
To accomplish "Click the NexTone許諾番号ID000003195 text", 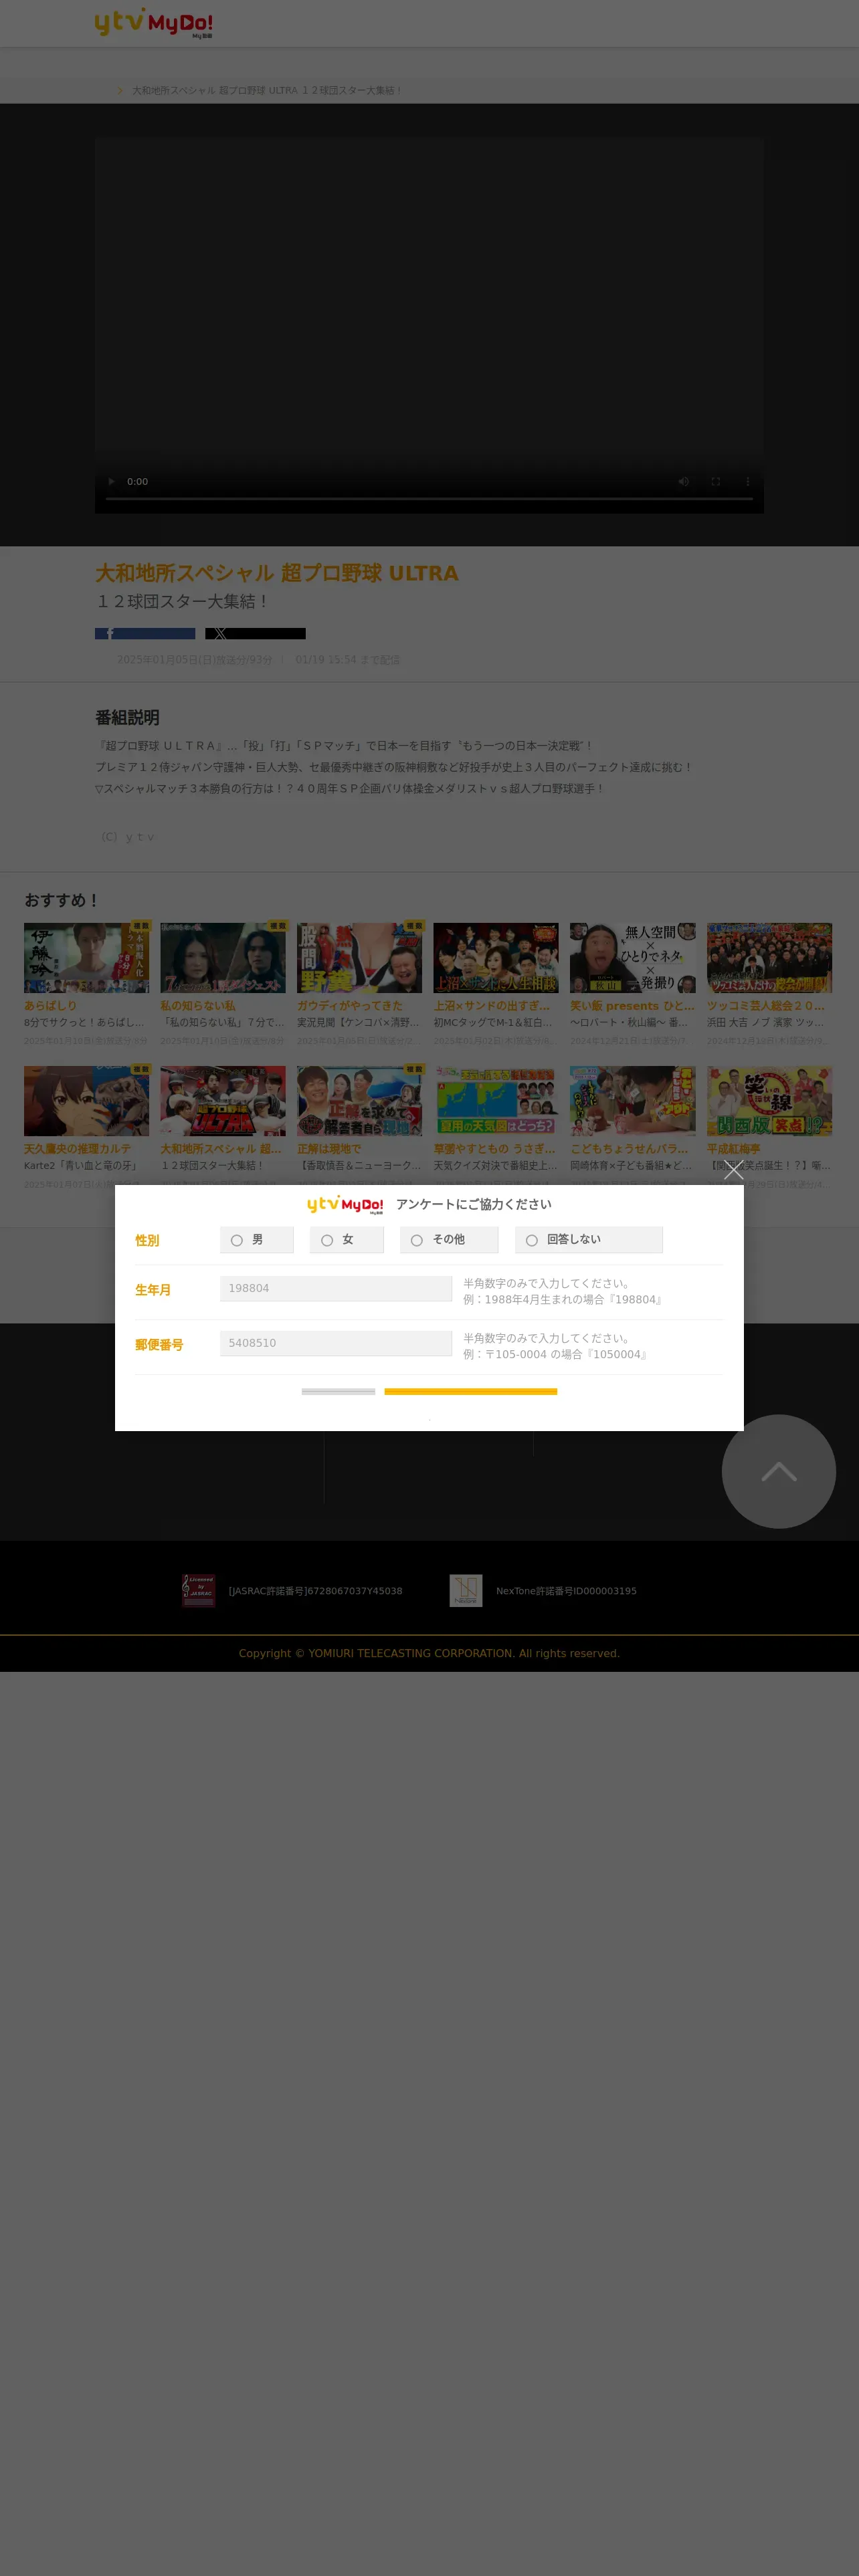I will (566, 1591).
